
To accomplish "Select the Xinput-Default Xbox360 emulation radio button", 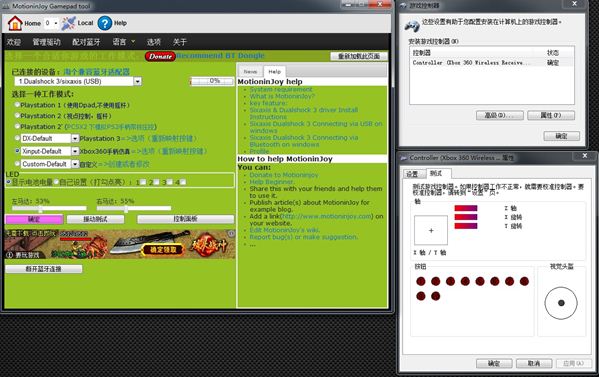I will [x=17, y=151].
